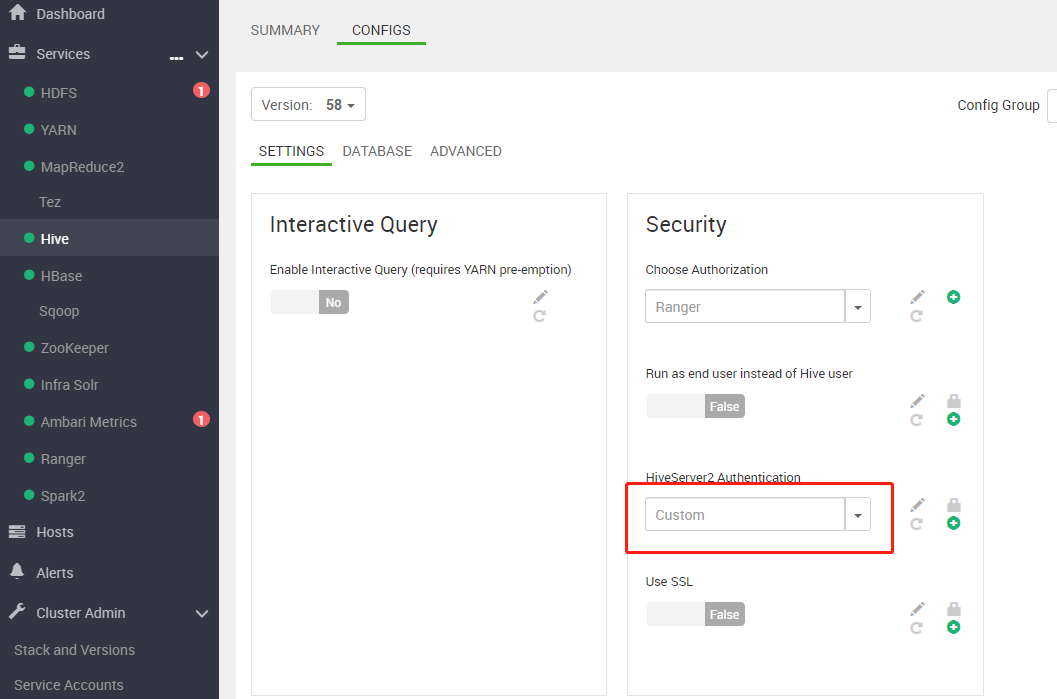Edit the Enable Interactive Query setting pencil
The image size is (1057, 699).
[x=540, y=297]
